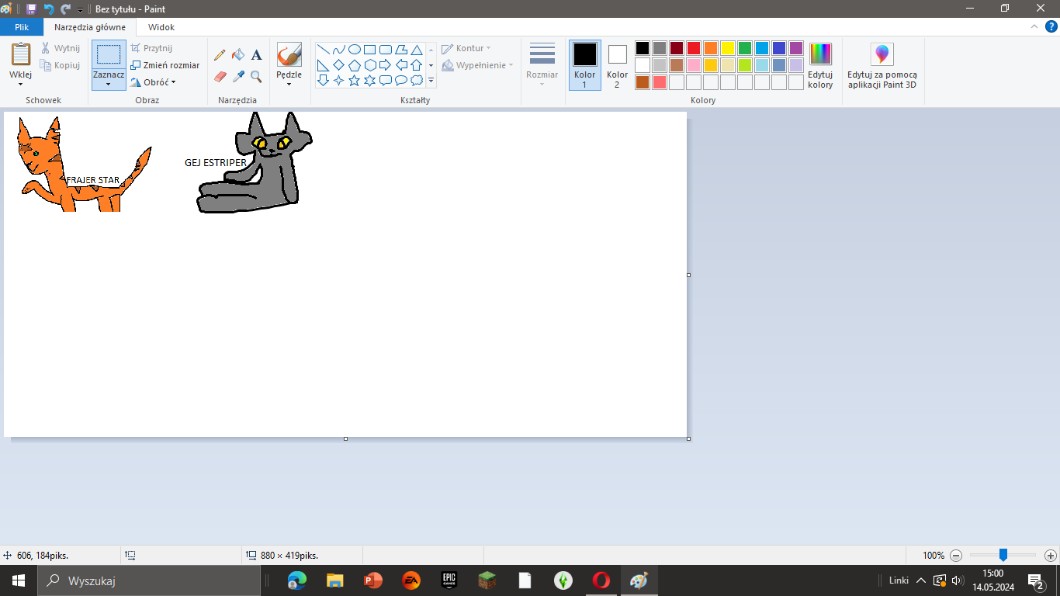This screenshot has height=596, width=1060.
Task: Select the Fill with color bucket tool
Action: (x=238, y=56)
